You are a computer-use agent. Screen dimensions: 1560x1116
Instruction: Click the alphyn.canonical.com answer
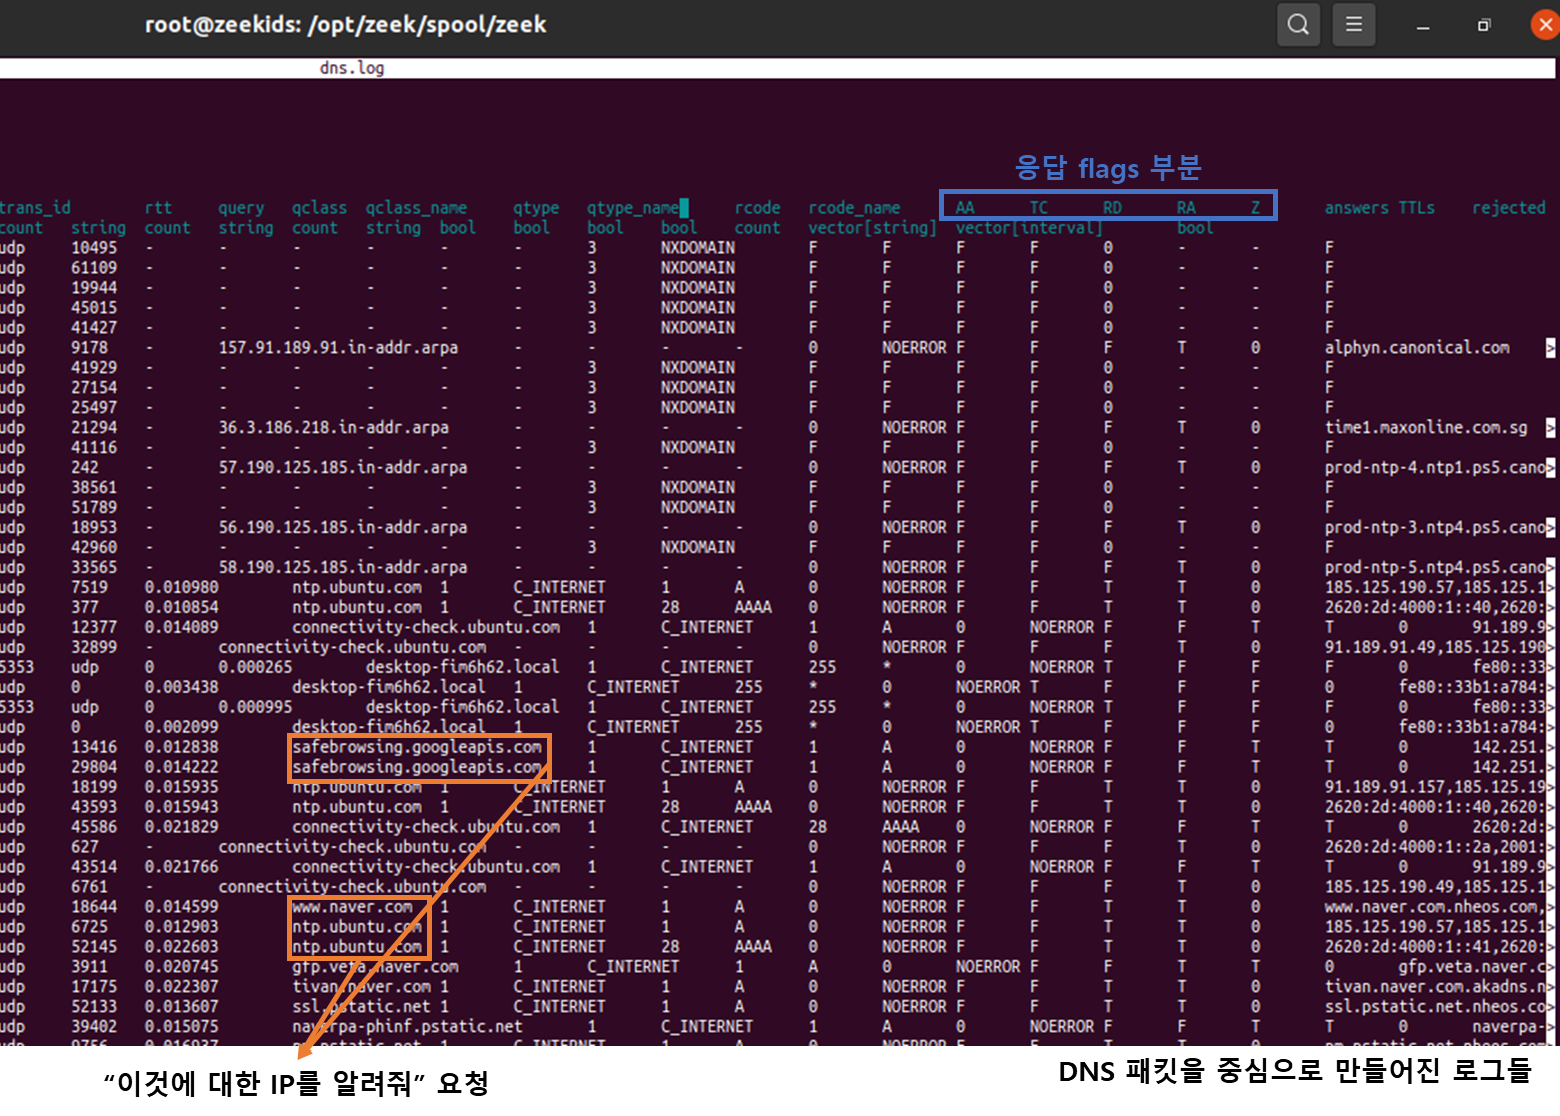point(1417,348)
